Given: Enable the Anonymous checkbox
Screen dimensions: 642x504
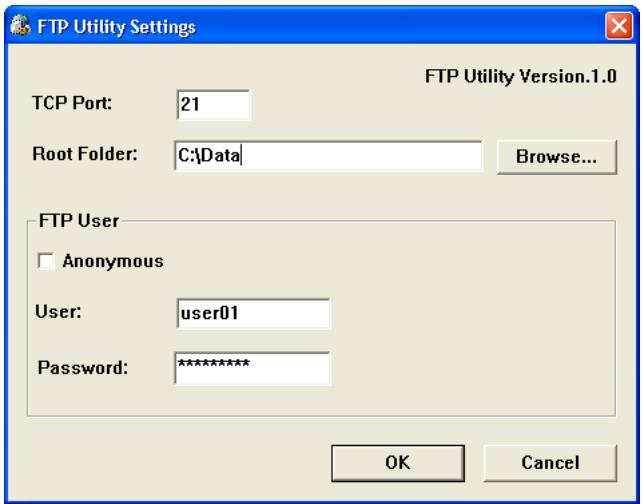Looking at the screenshot, I should pos(45,261).
